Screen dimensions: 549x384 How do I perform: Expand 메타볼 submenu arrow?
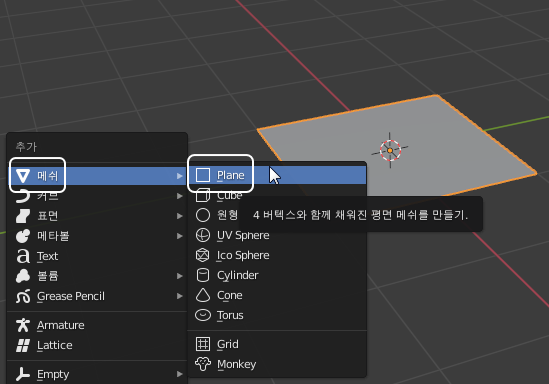180,236
